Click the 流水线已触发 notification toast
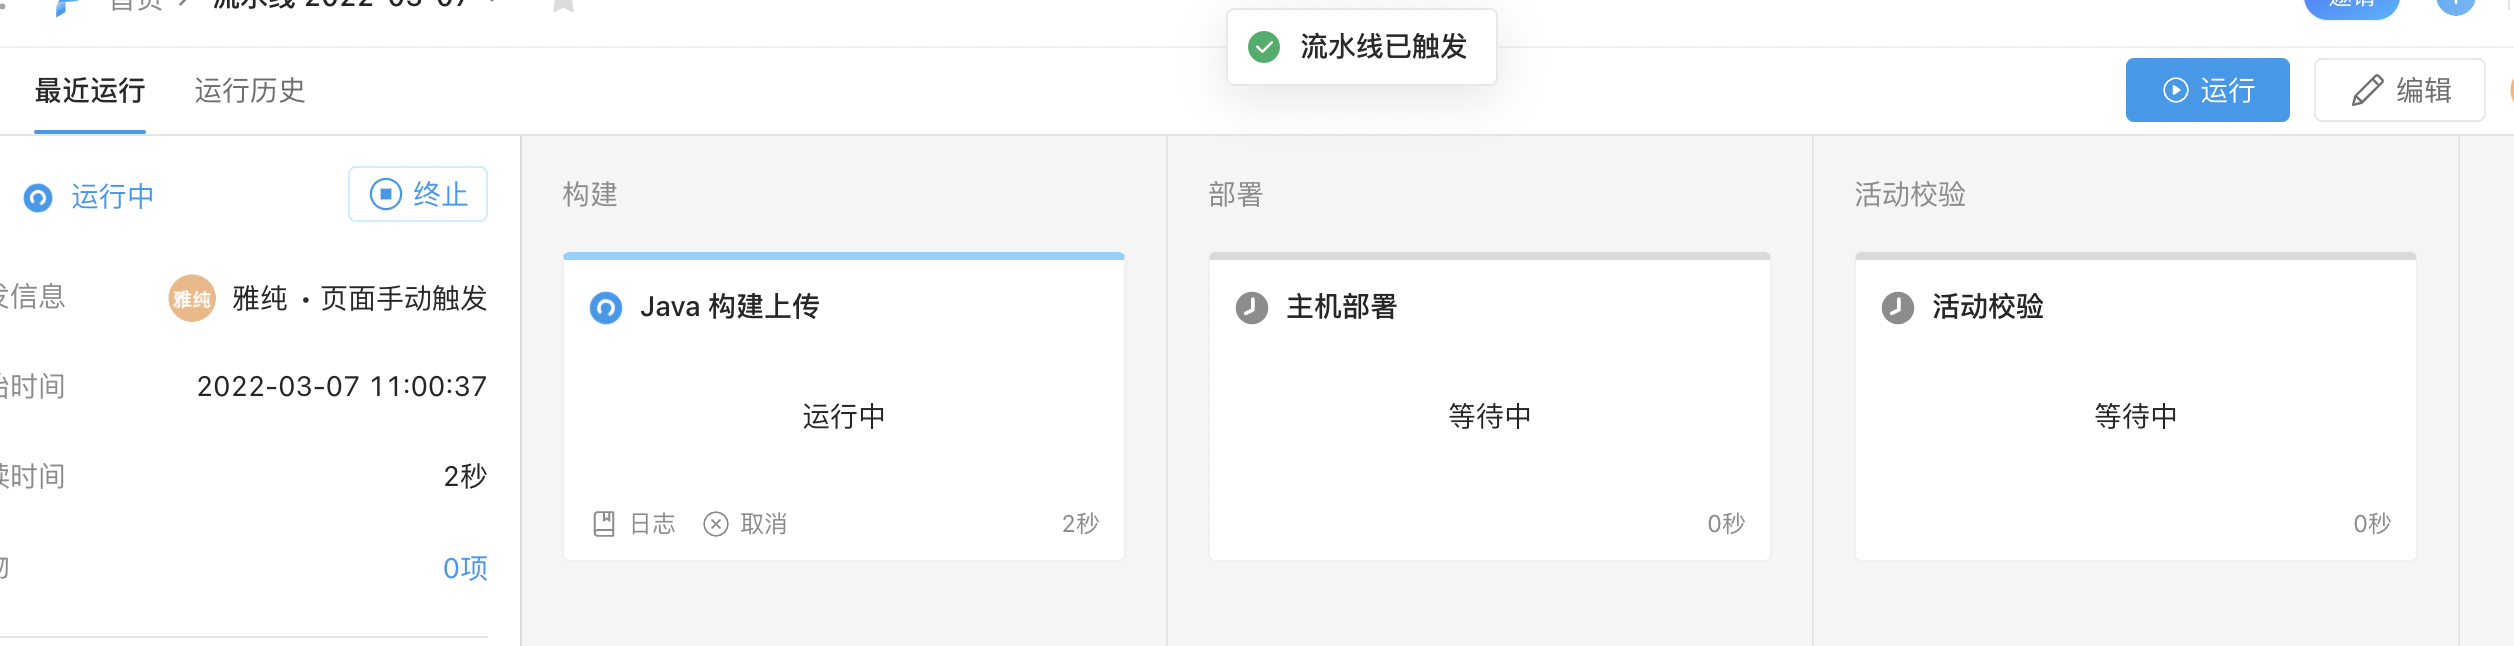 click(x=1382, y=47)
